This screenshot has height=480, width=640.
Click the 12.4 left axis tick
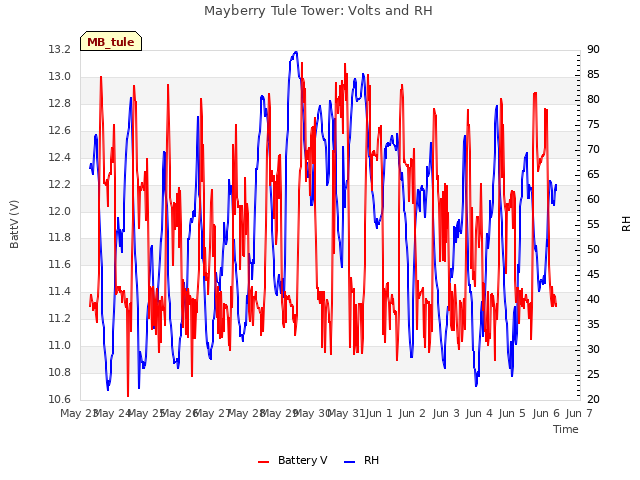60,158
